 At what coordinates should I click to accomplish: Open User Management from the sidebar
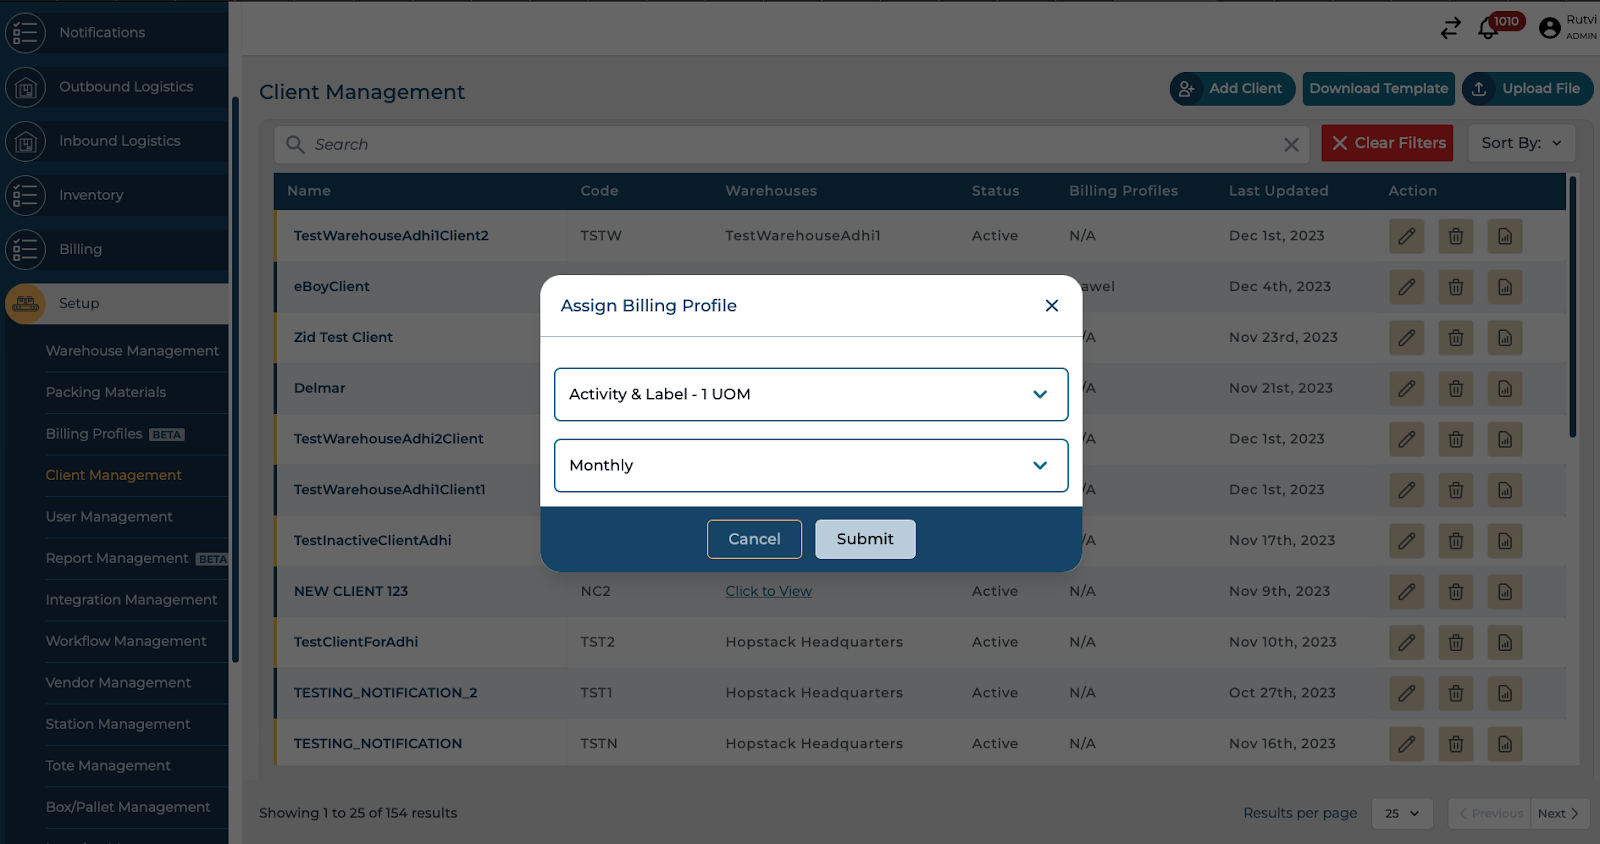109,517
